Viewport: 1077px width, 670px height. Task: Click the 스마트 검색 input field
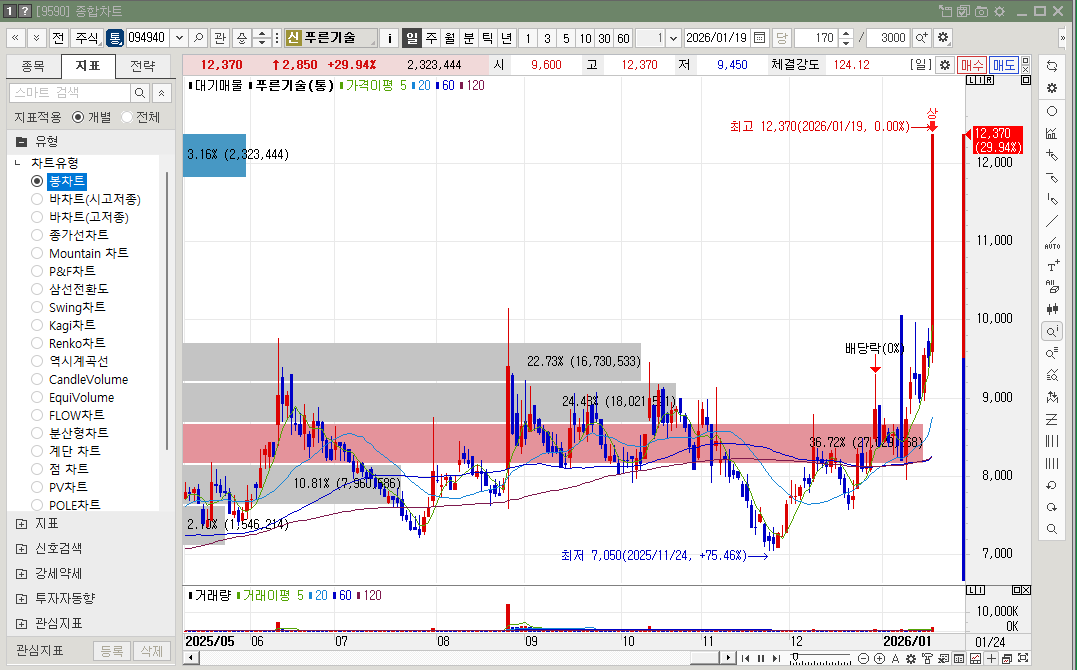(69, 93)
